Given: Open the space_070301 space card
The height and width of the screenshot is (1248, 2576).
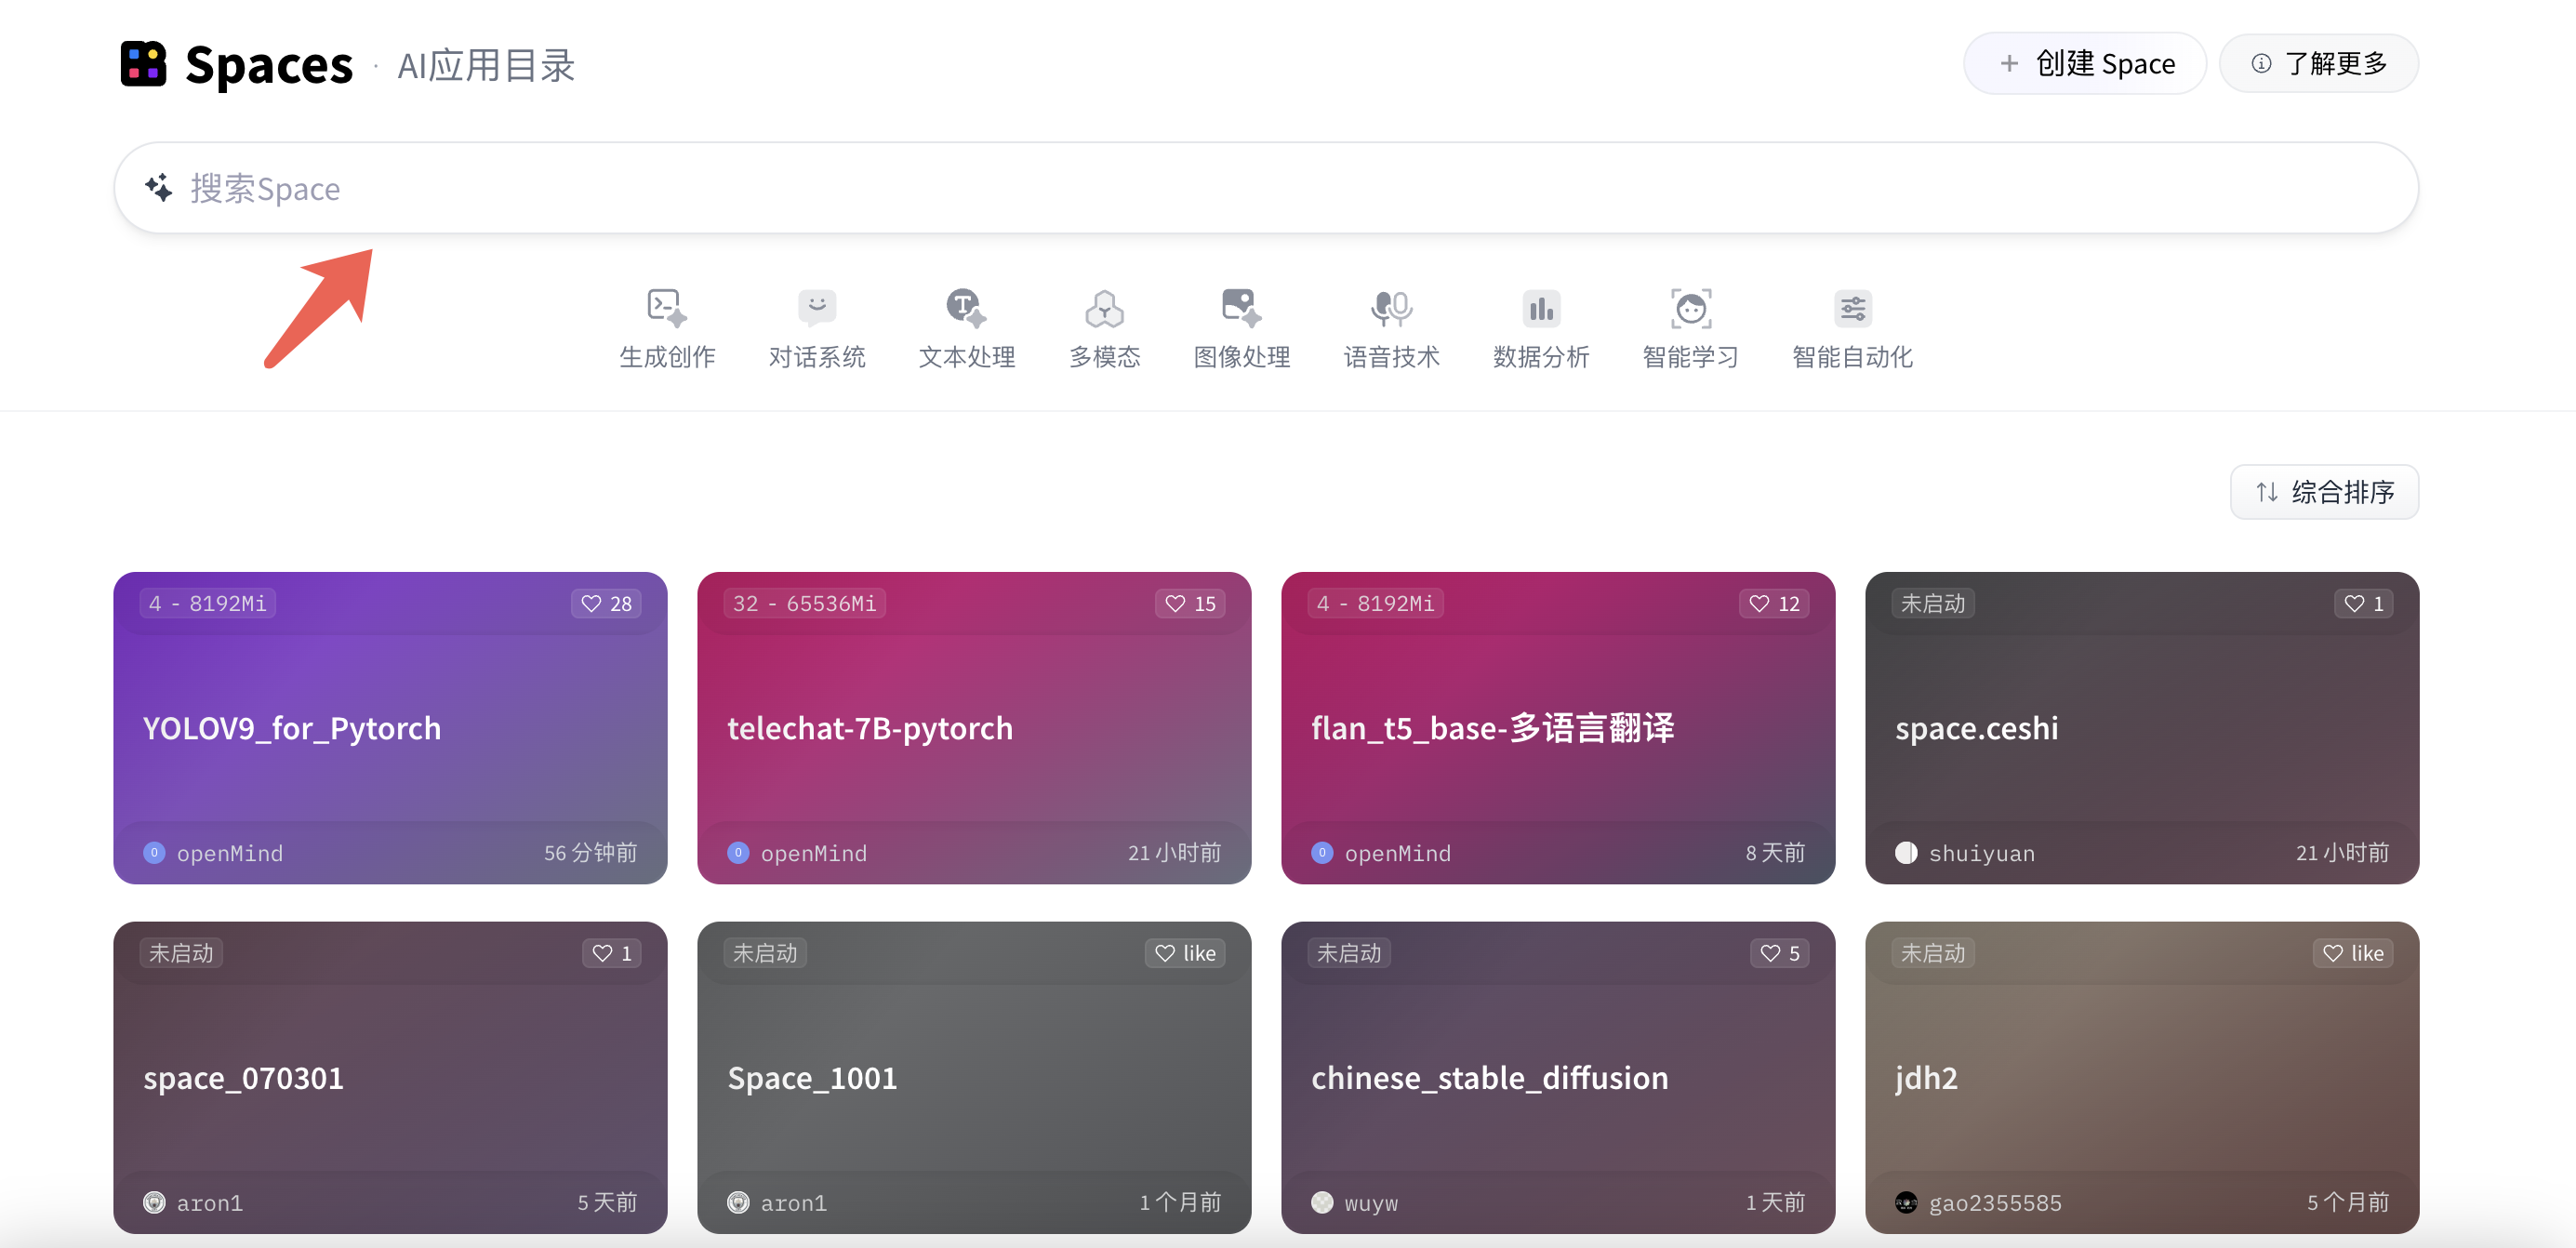Looking at the screenshot, I should pos(390,1078).
